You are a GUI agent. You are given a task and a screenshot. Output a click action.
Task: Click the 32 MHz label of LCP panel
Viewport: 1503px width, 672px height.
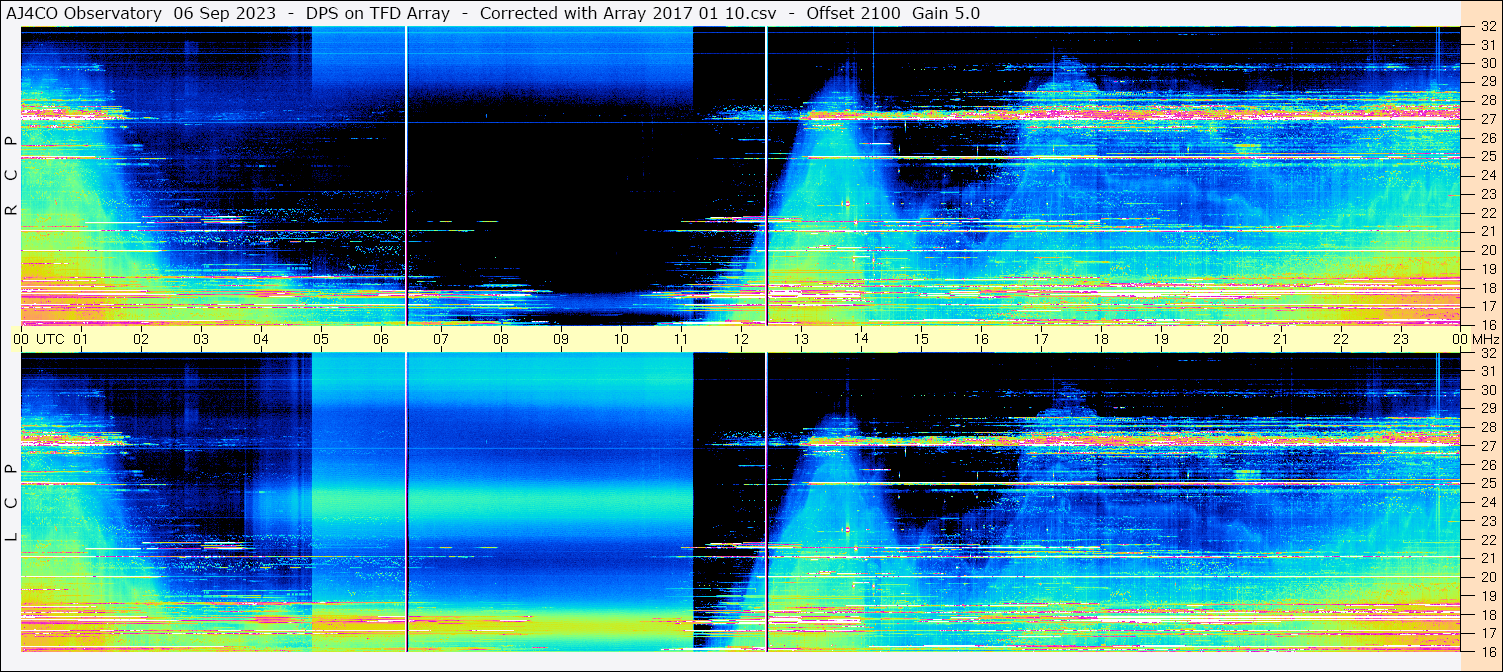[1487, 353]
